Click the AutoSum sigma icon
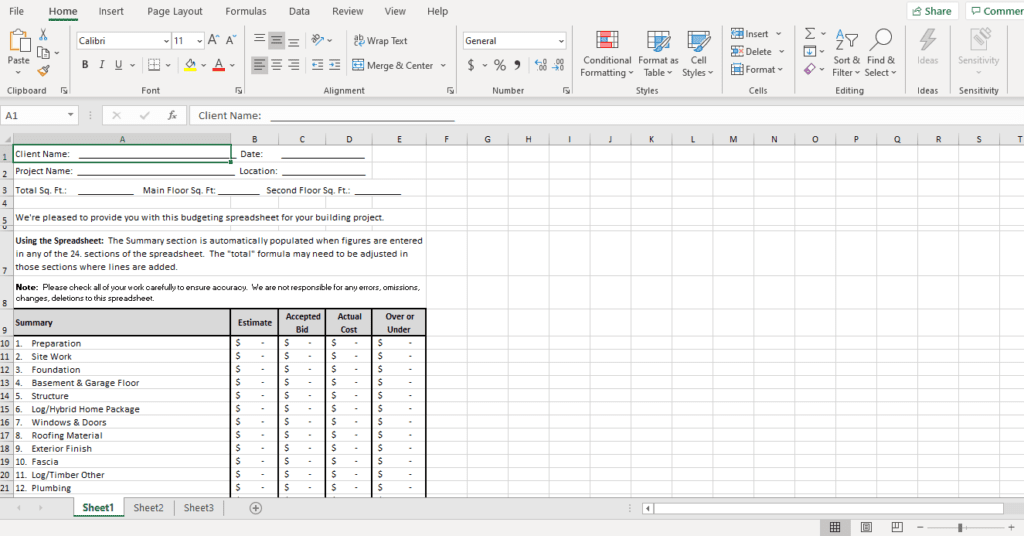Image resolution: width=1024 pixels, height=536 pixels. click(810, 33)
